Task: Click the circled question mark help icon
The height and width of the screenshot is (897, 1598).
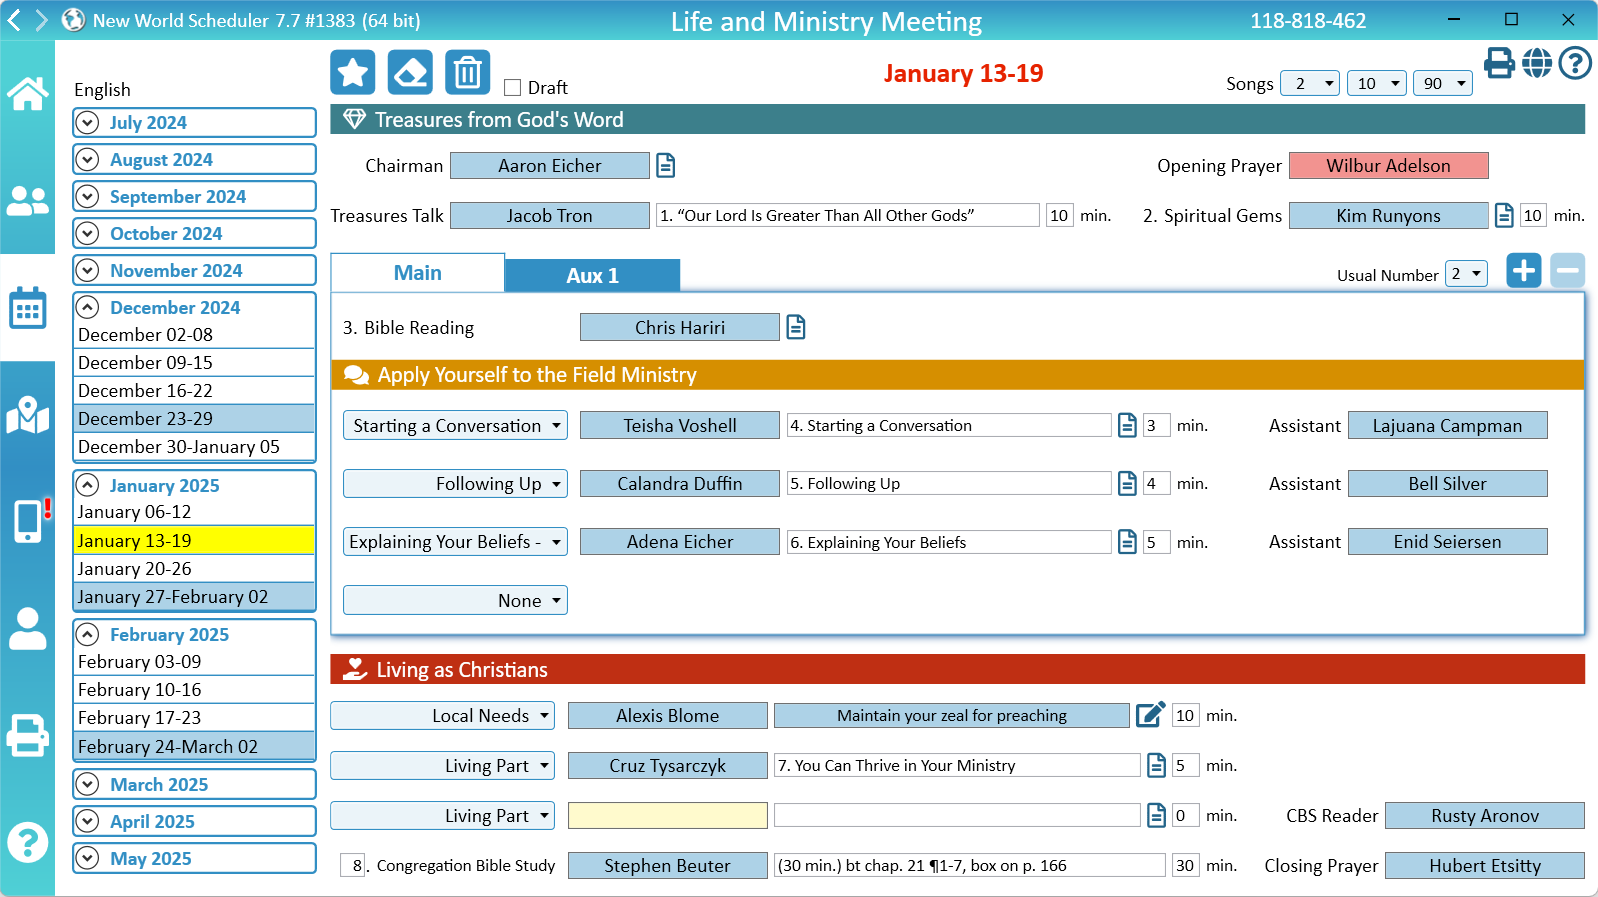Action: [x=1575, y=63]
